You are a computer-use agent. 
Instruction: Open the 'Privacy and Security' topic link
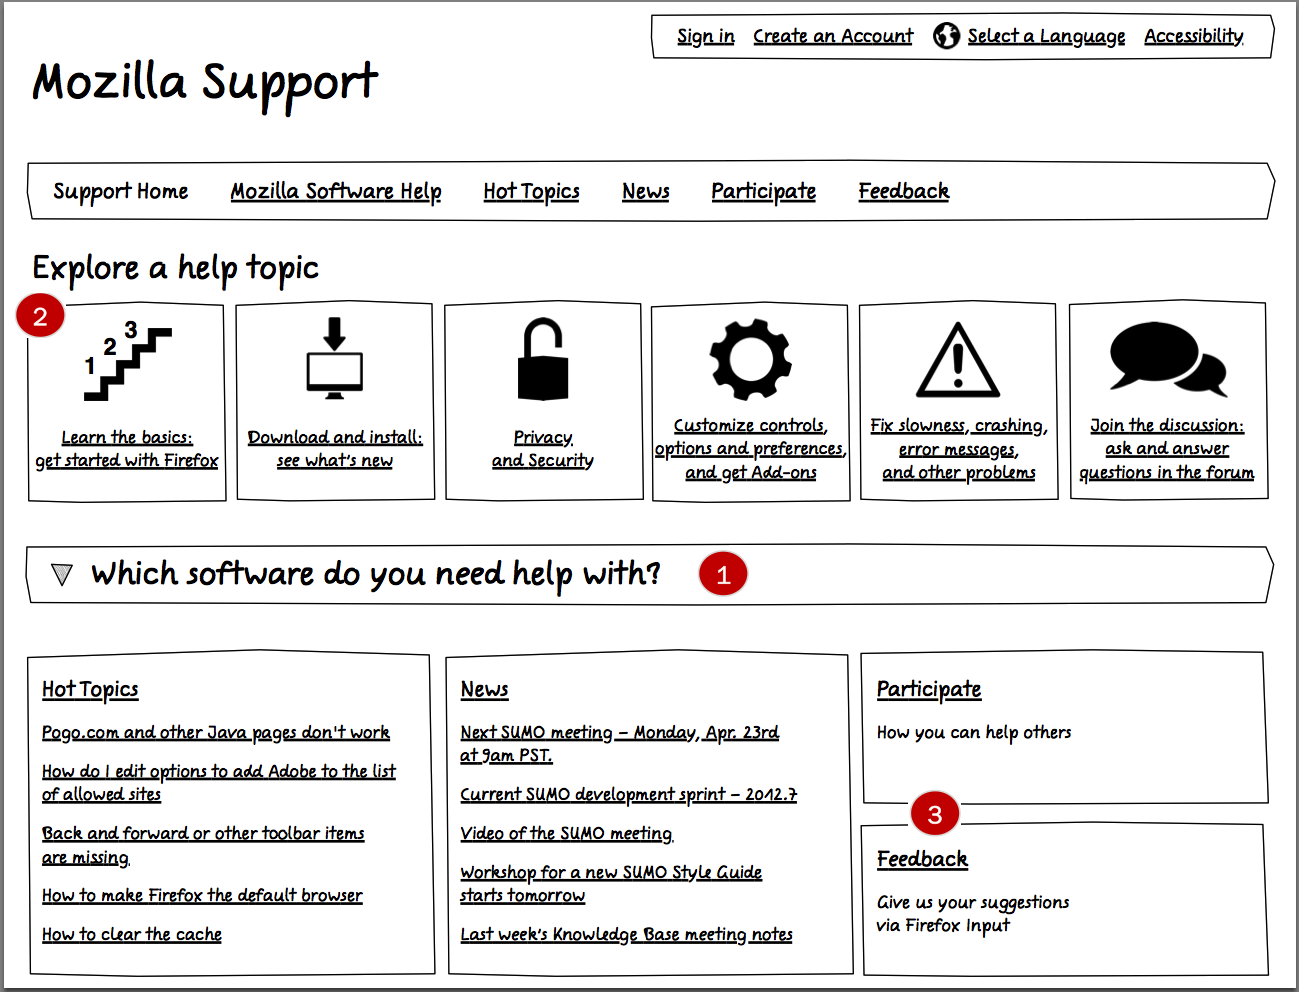(x=543, y=449)
